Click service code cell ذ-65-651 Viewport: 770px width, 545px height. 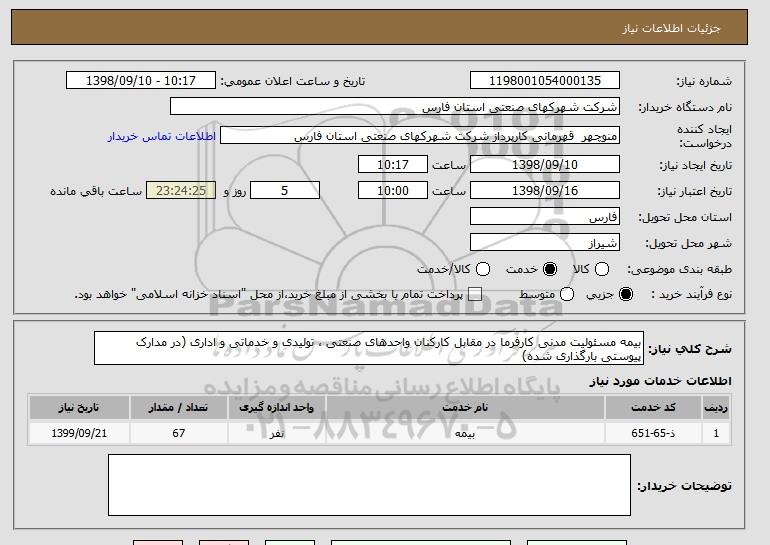(x=654, y=433)
